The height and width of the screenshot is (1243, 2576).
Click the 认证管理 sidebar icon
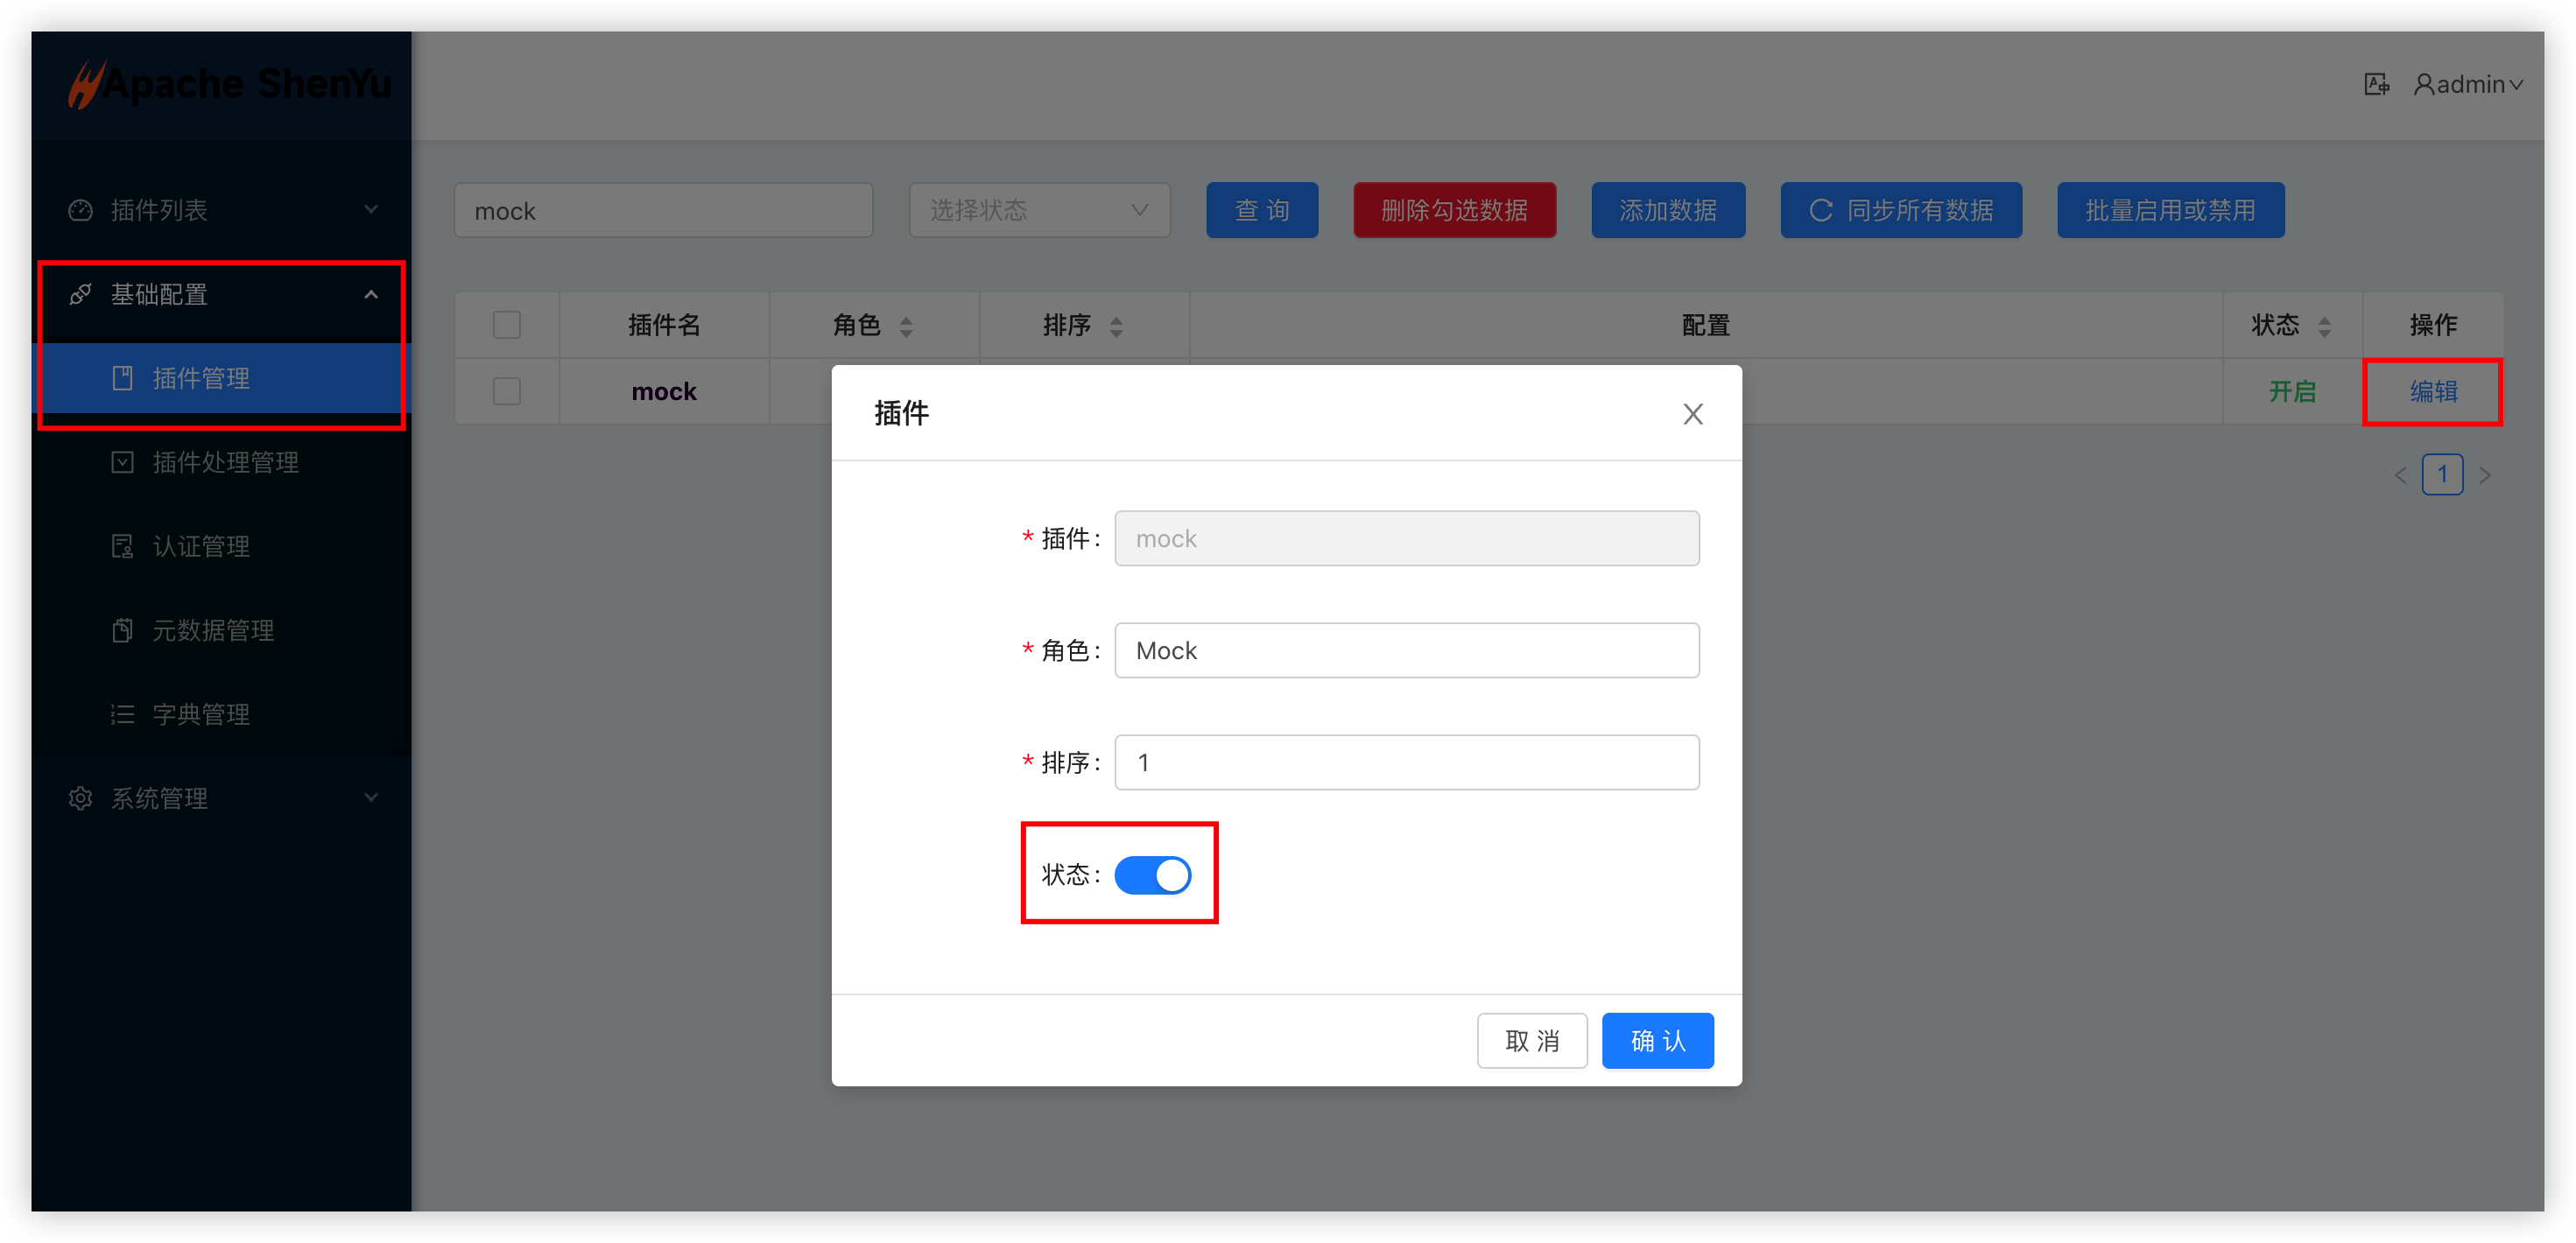tap(122, 546)
